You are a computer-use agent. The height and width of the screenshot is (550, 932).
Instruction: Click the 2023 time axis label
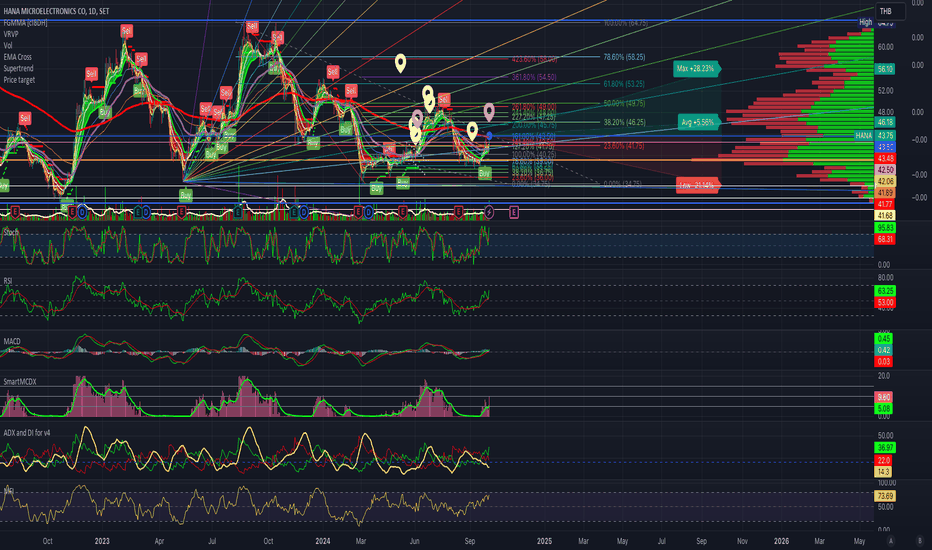point(102,541)
